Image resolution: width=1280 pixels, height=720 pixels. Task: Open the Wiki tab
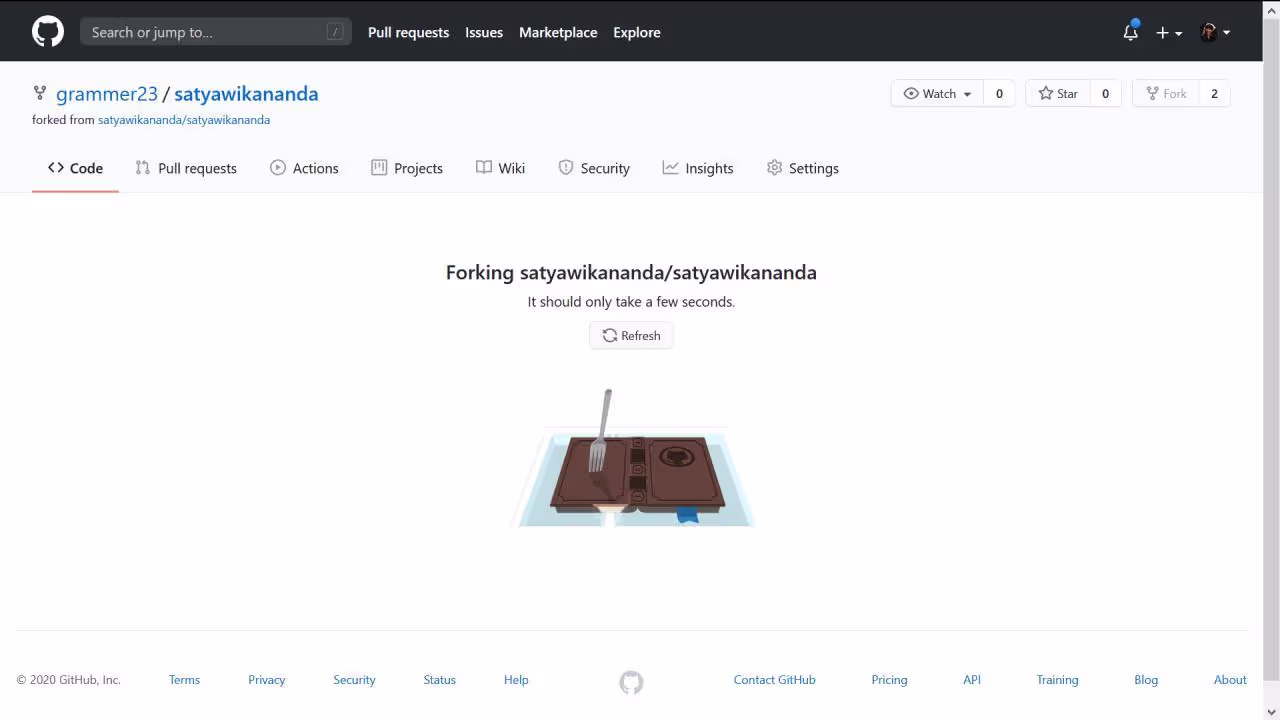click(x=500, y=168)
